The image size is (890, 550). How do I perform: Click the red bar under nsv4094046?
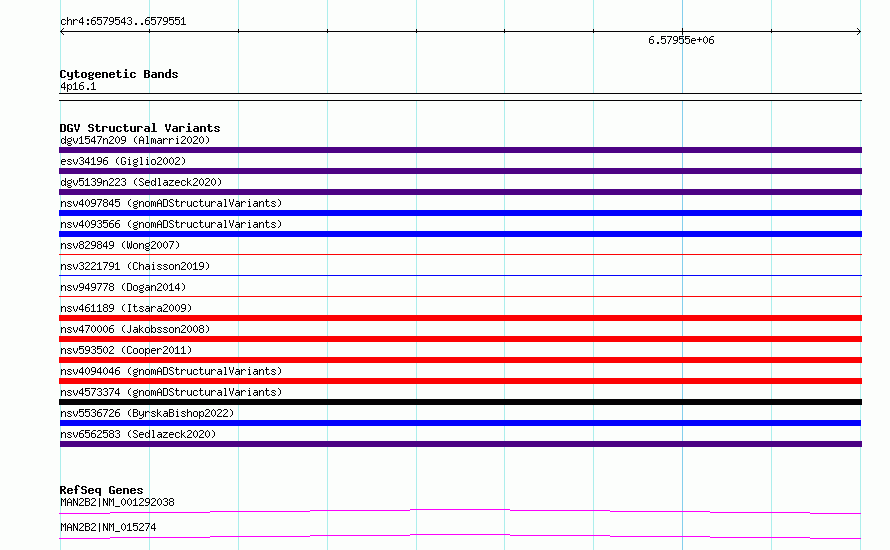pos(460,381)
